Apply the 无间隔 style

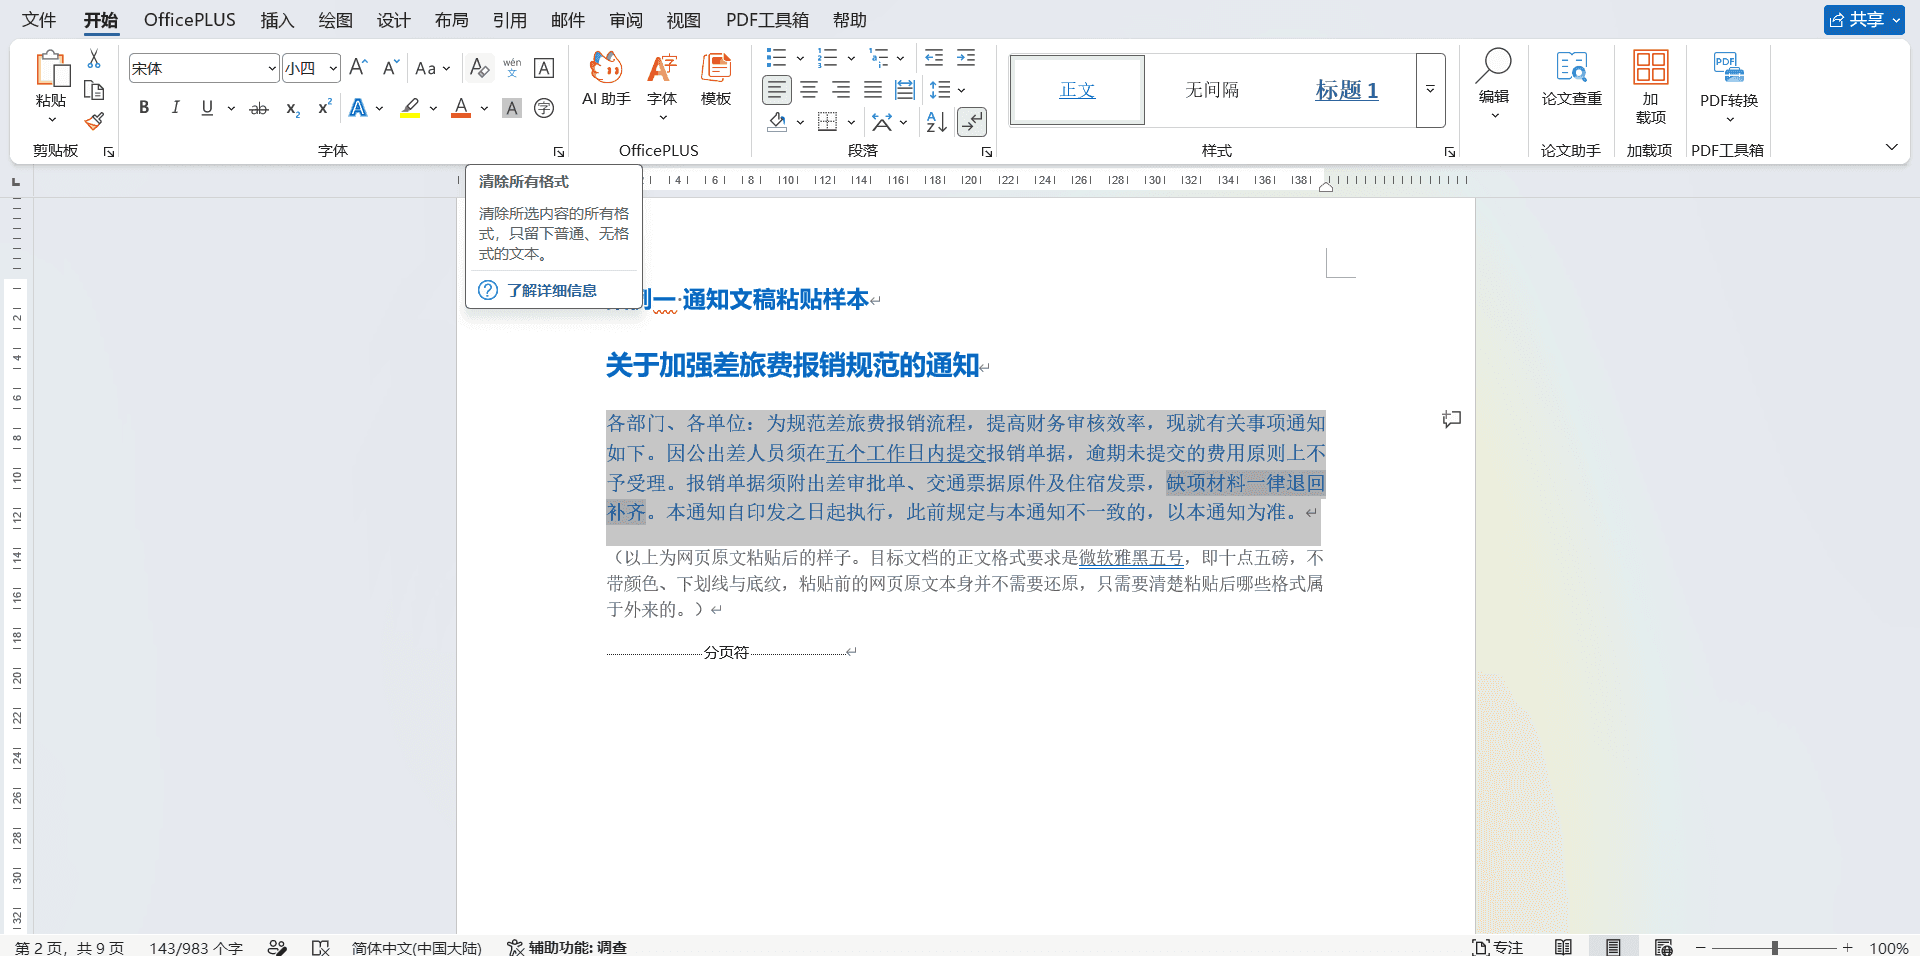click(1212, 90)
